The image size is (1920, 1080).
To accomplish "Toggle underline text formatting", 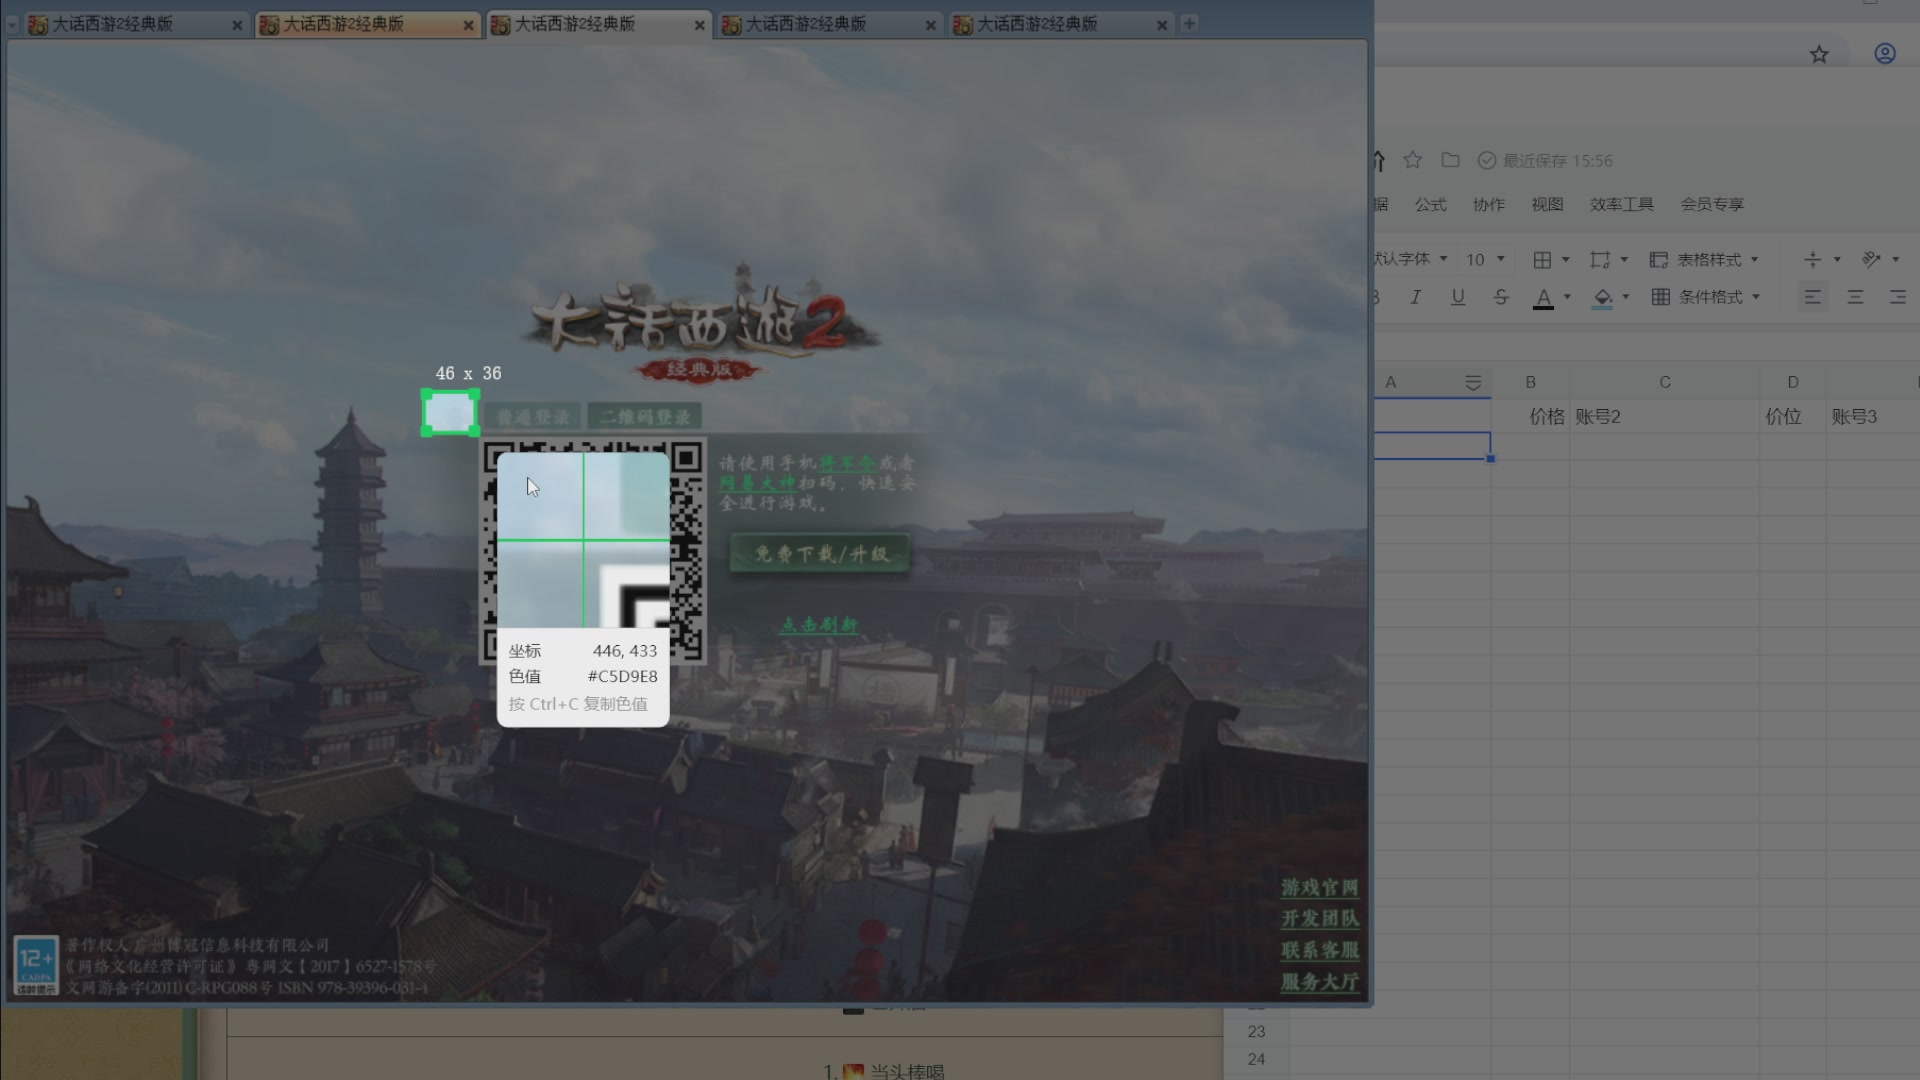I will [1458, 297].
